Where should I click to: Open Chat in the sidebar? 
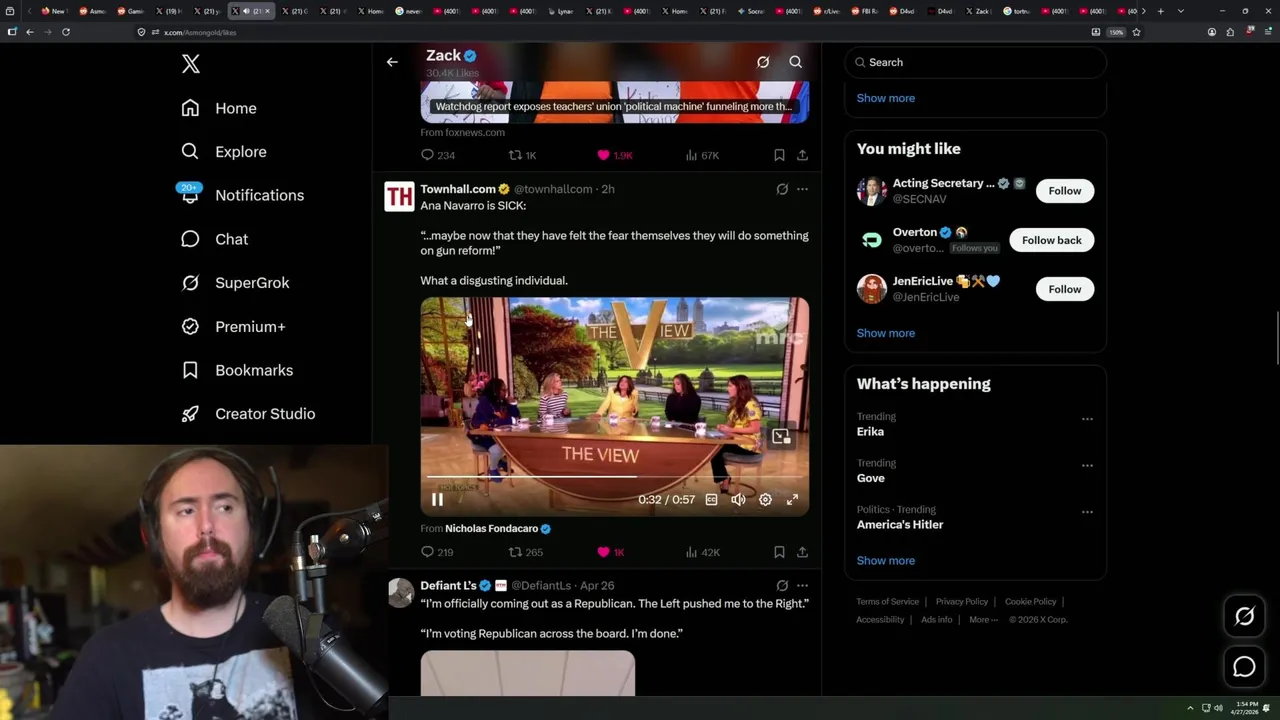[x=214, y=239]
